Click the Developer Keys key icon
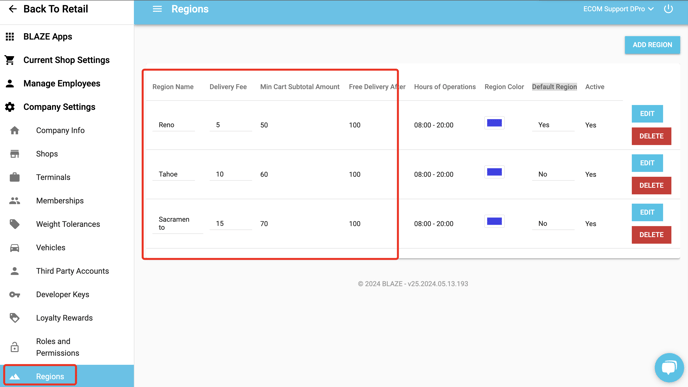This screenshot has width=688, height=387. [x=14, y=295]
